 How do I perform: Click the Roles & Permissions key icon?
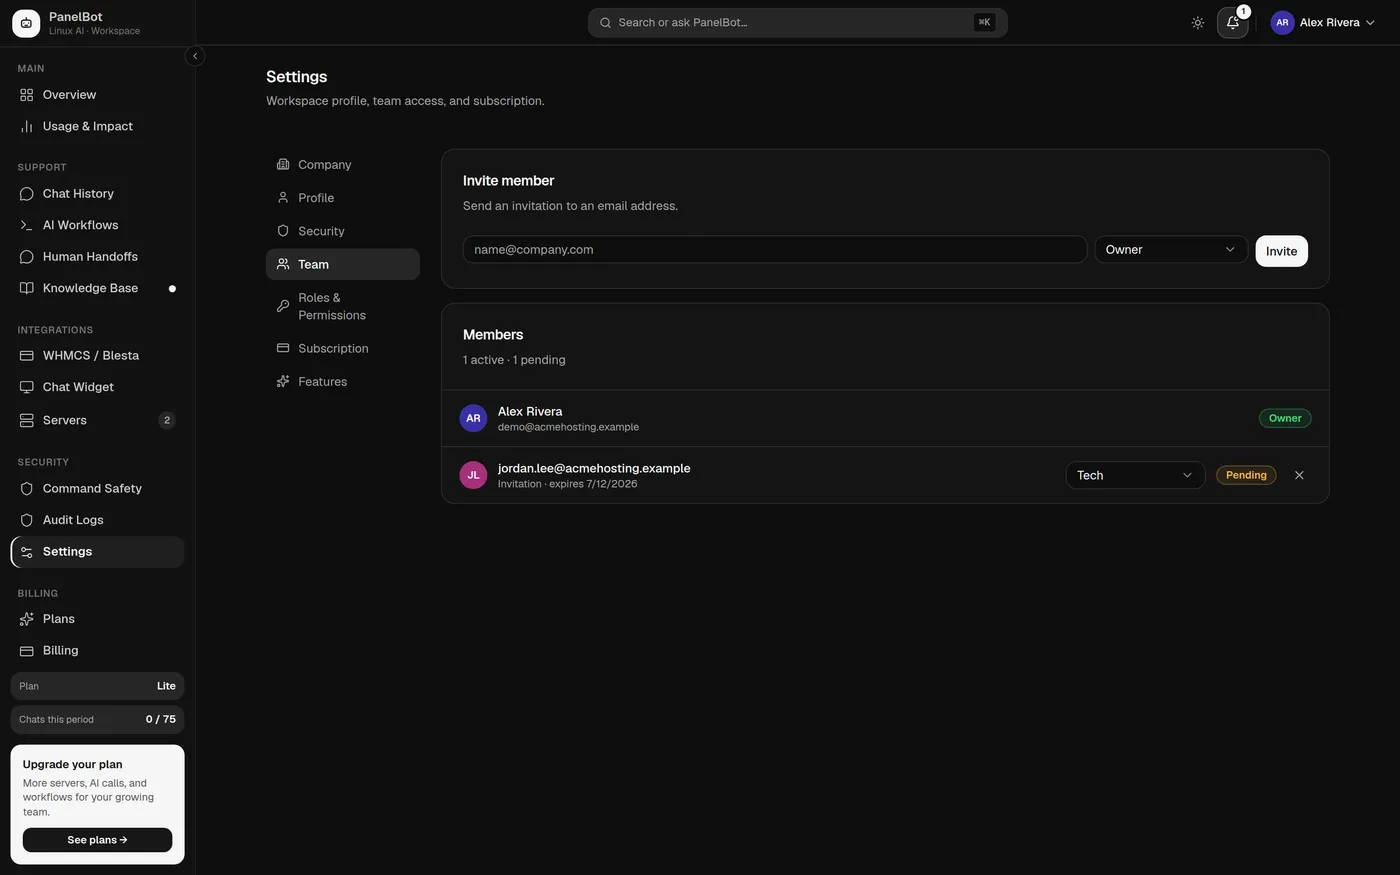tap(283, 306)
